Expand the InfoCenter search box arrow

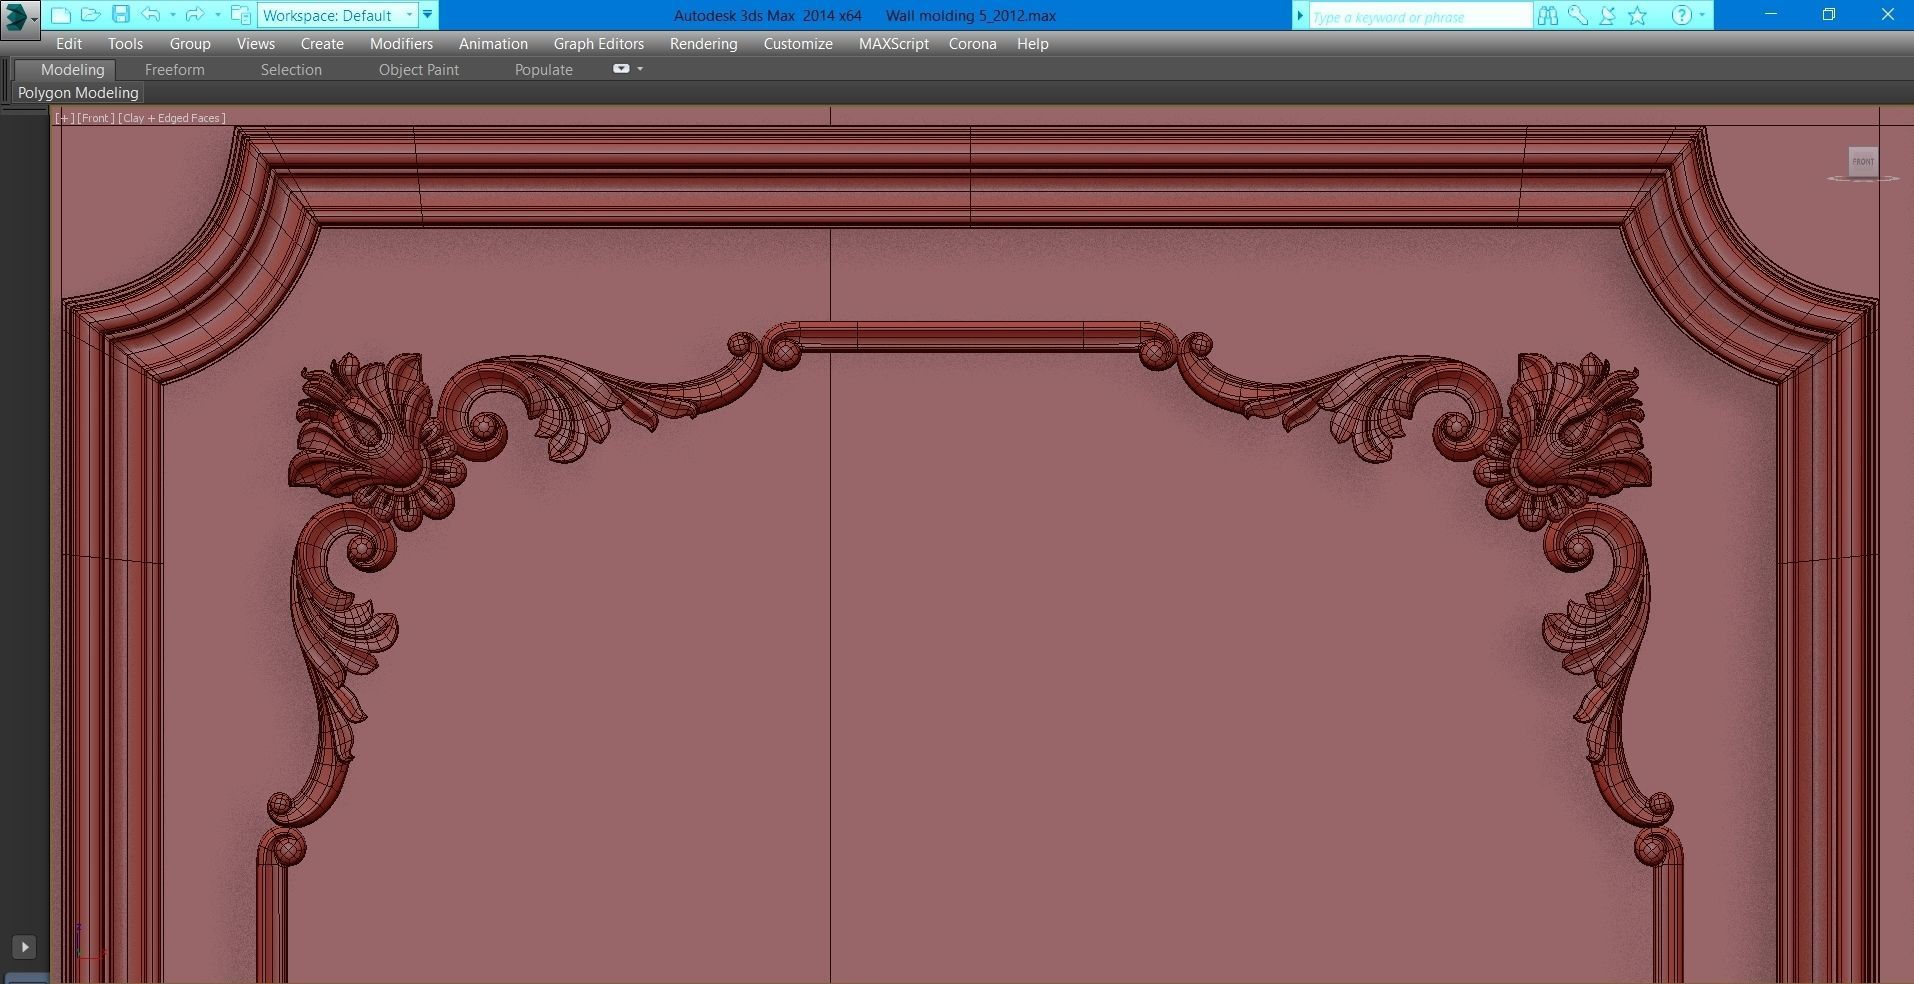click(1300, 16)
